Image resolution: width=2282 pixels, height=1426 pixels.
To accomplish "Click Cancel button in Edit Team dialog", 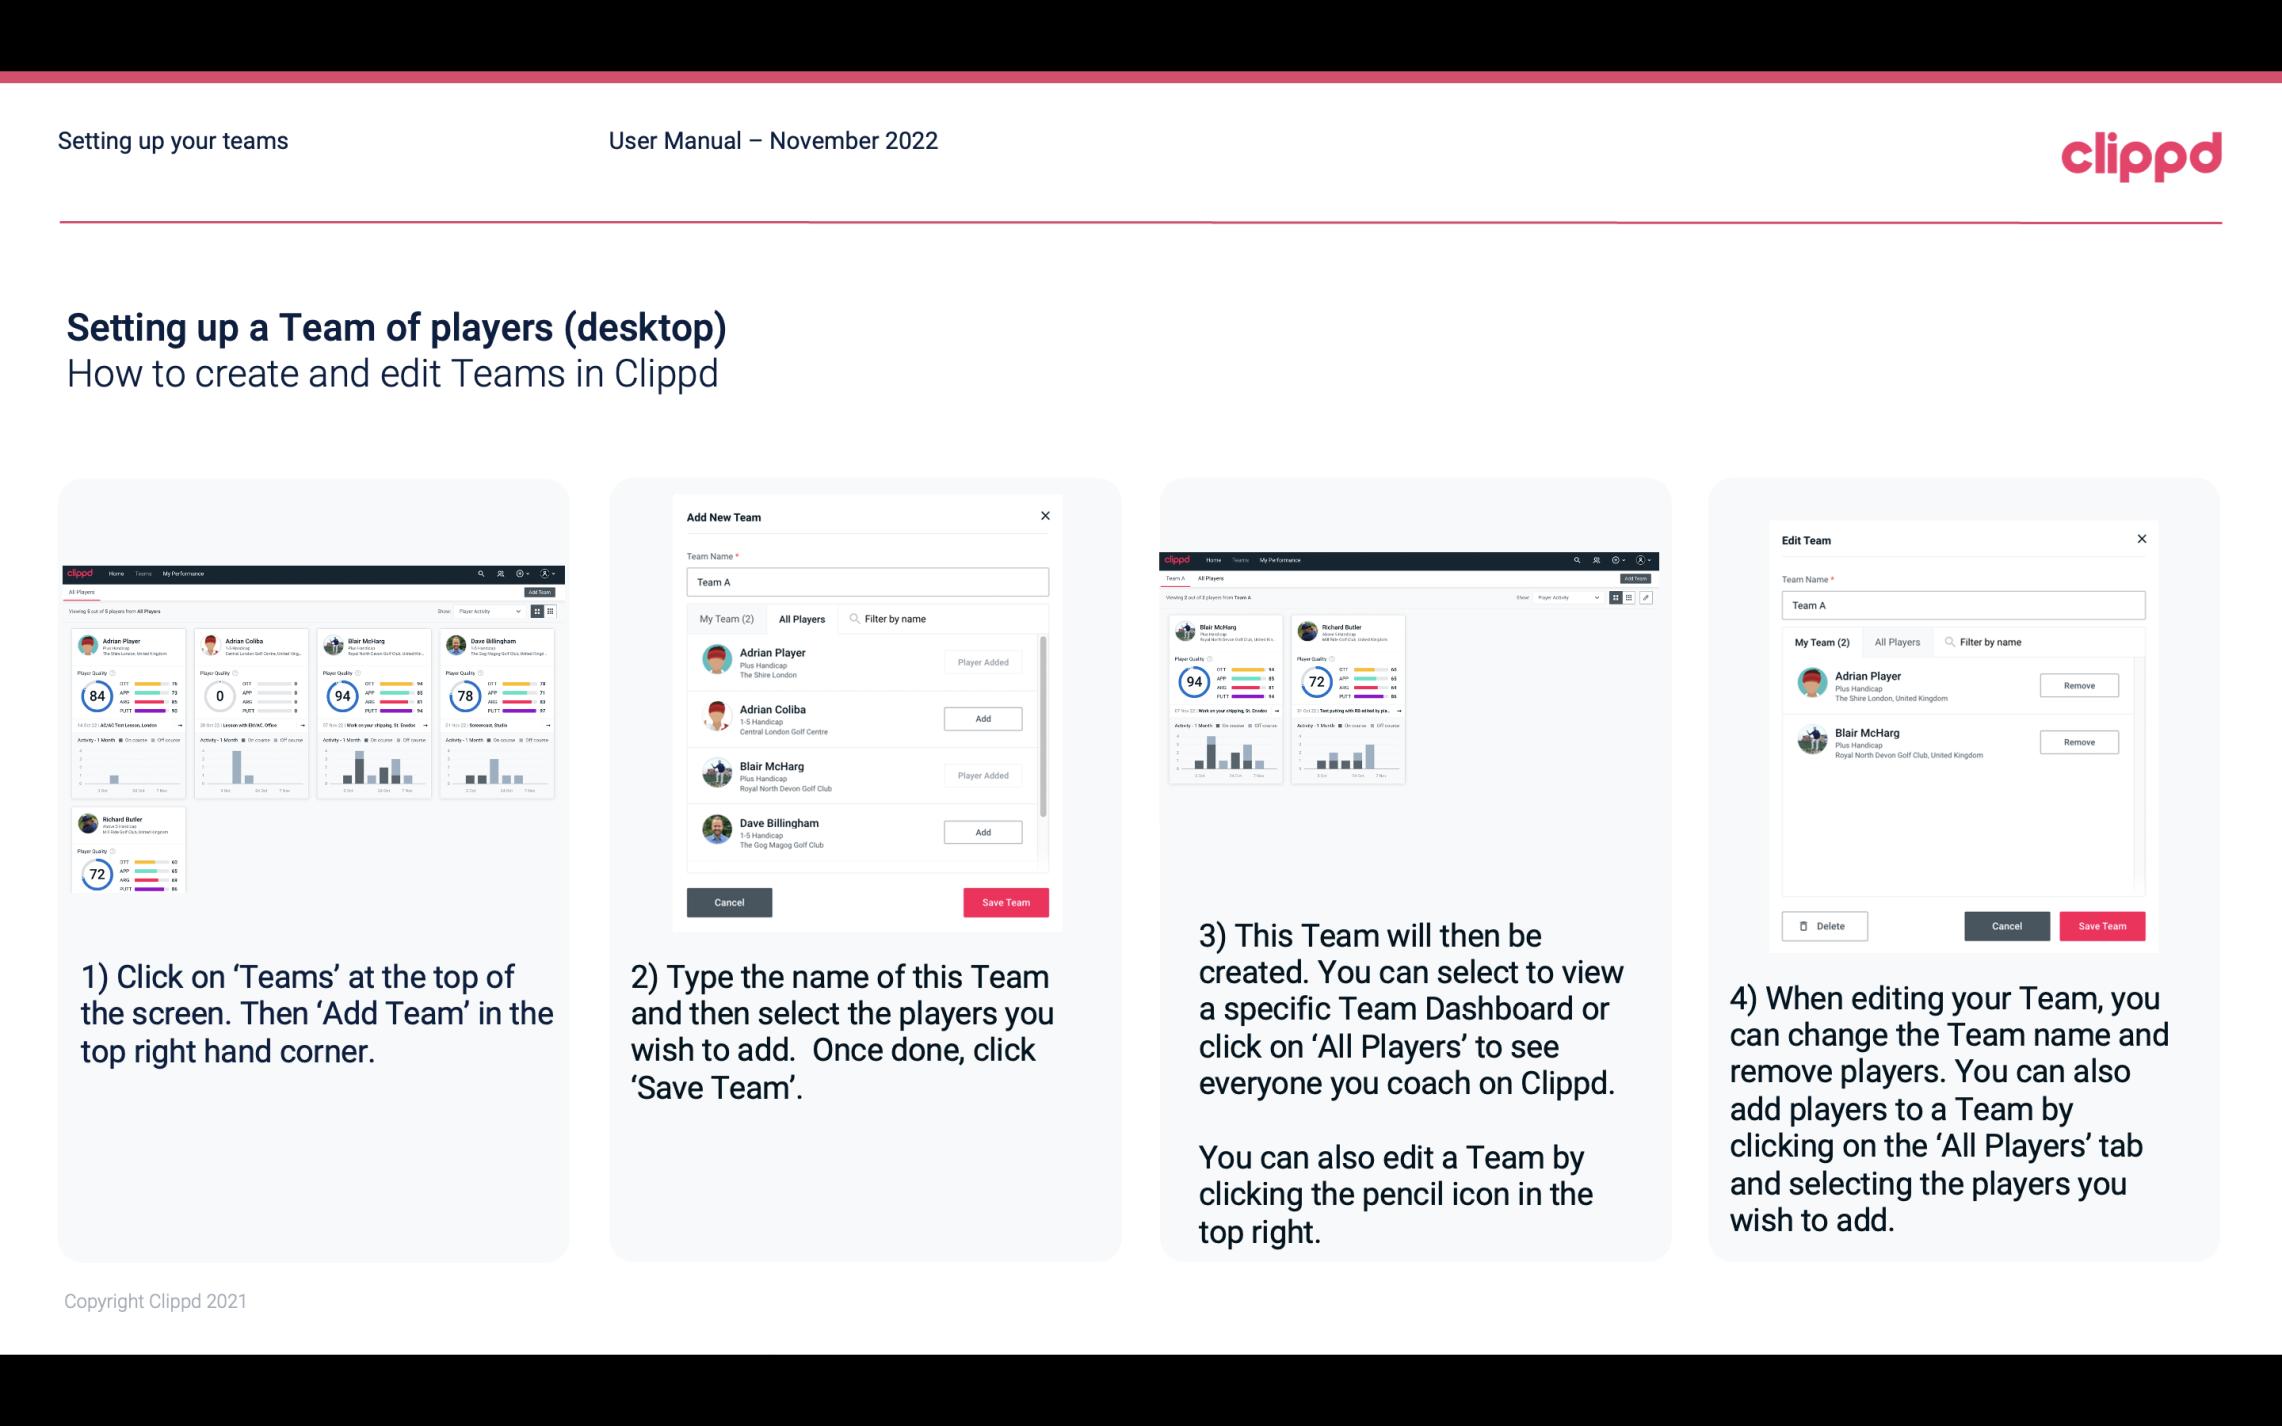I will [x=2008, y=925].
